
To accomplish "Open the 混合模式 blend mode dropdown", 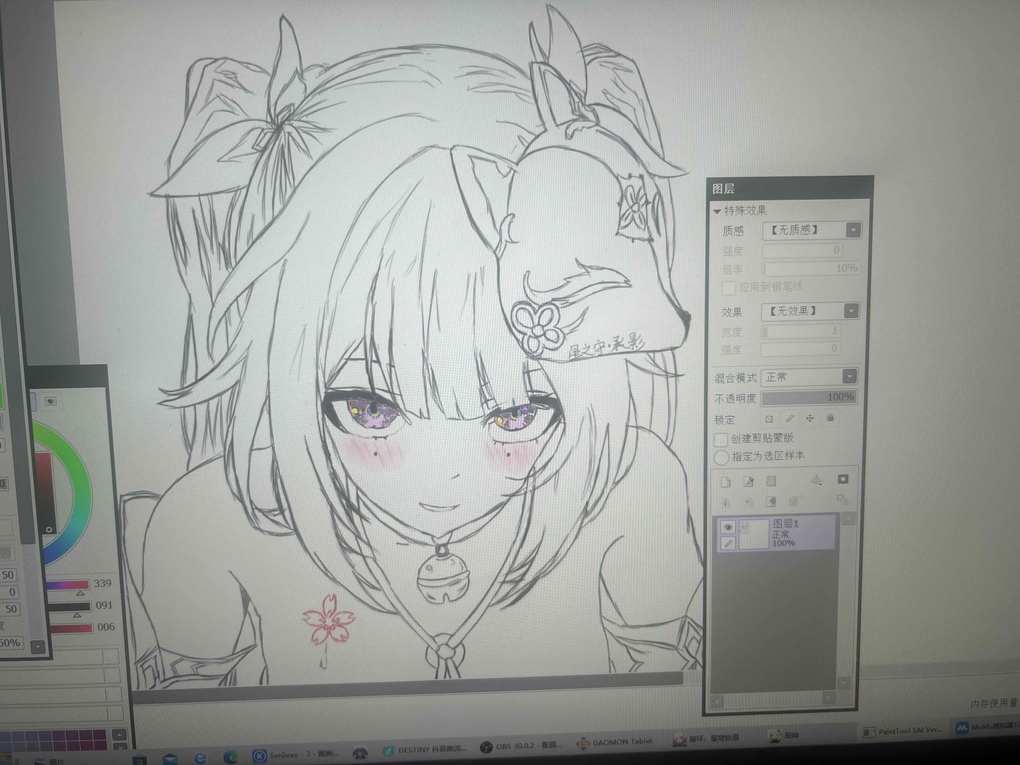I will click(x=849, y=377).
